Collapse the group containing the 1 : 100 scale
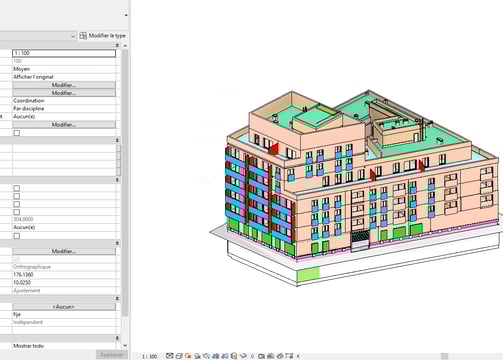Screen dimensions: 503x360 click(117, 45)
